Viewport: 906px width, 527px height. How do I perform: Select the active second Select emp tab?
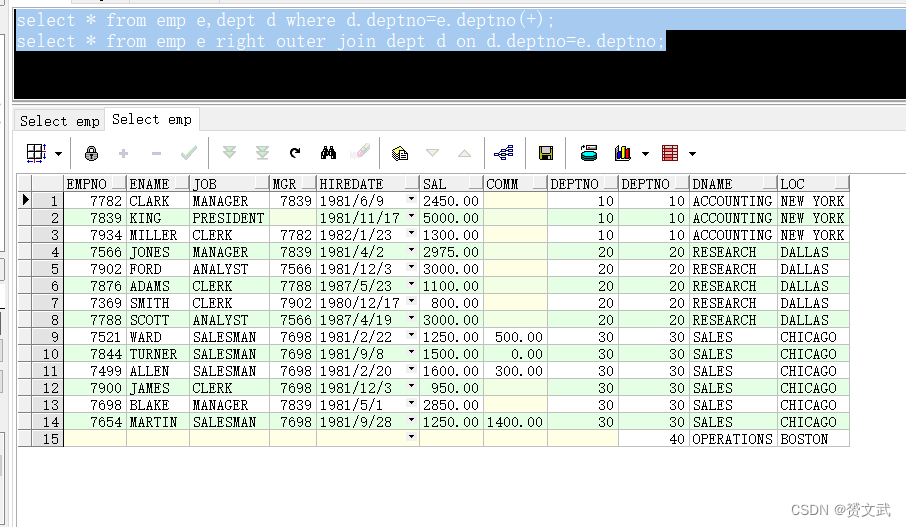(152, 119)
